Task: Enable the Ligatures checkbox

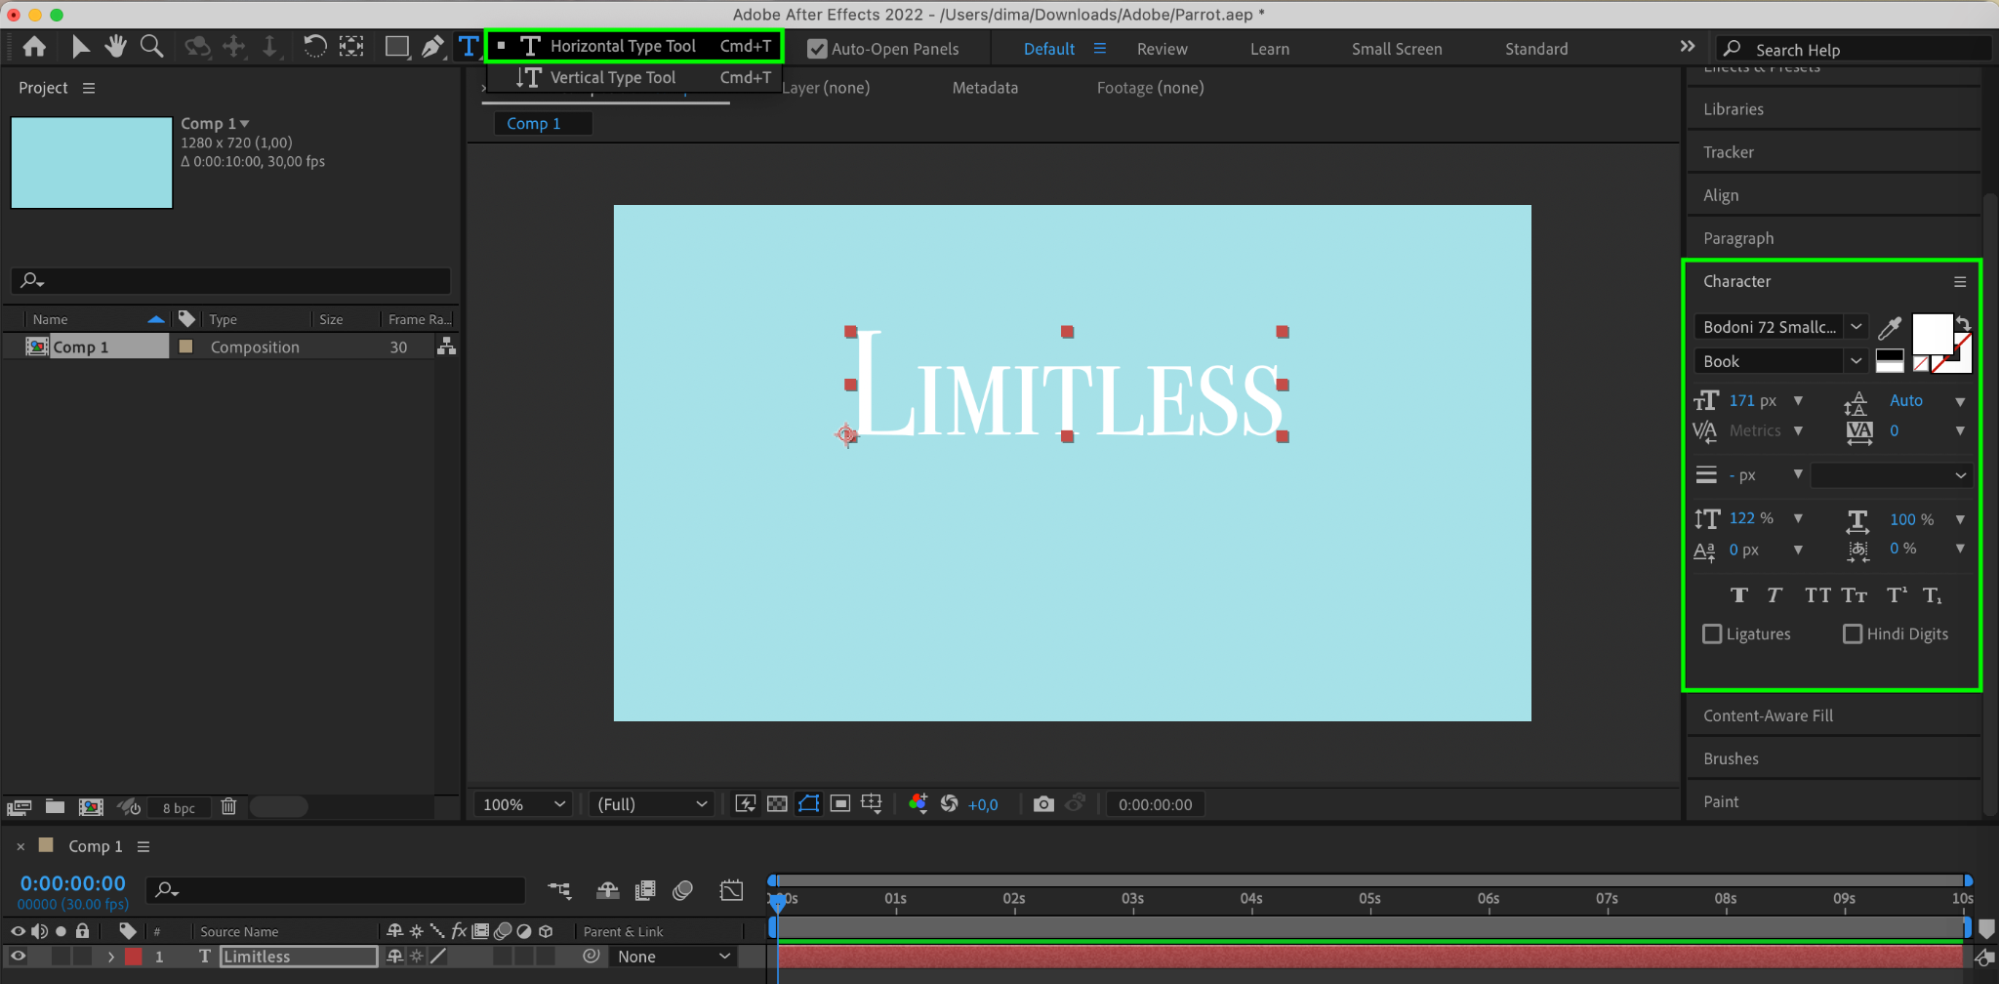Action: [1712, 634]
